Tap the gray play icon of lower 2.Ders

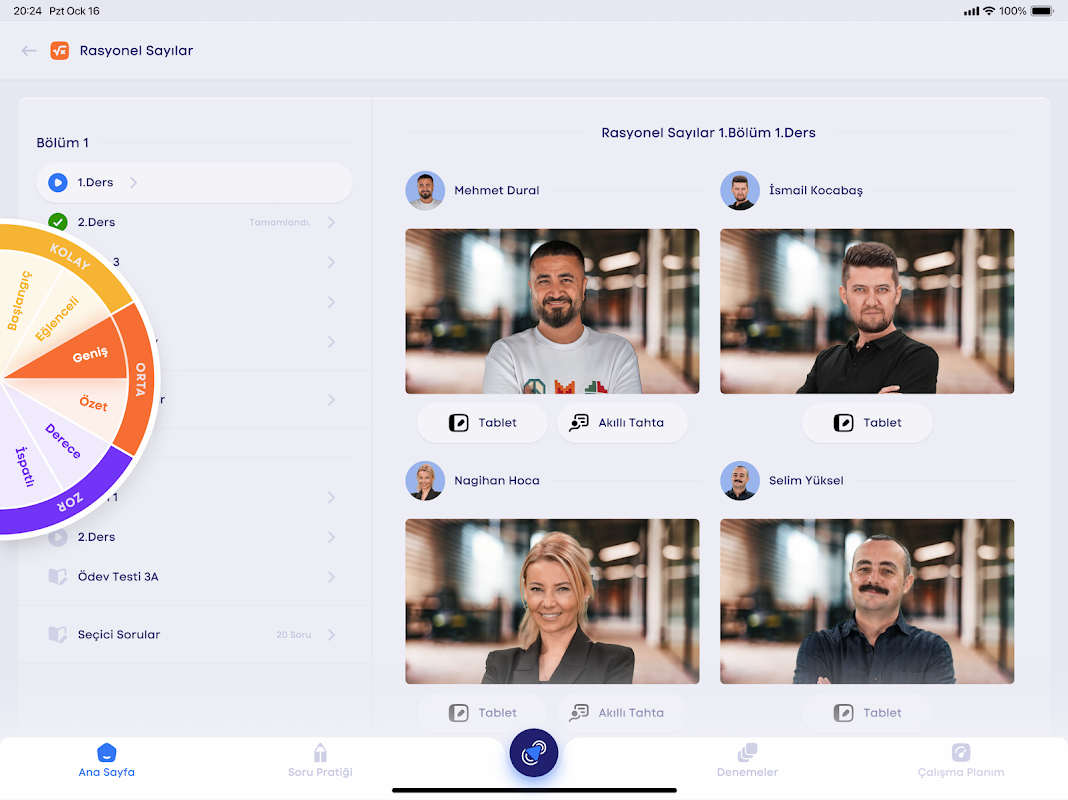click(x=58, y=537)
